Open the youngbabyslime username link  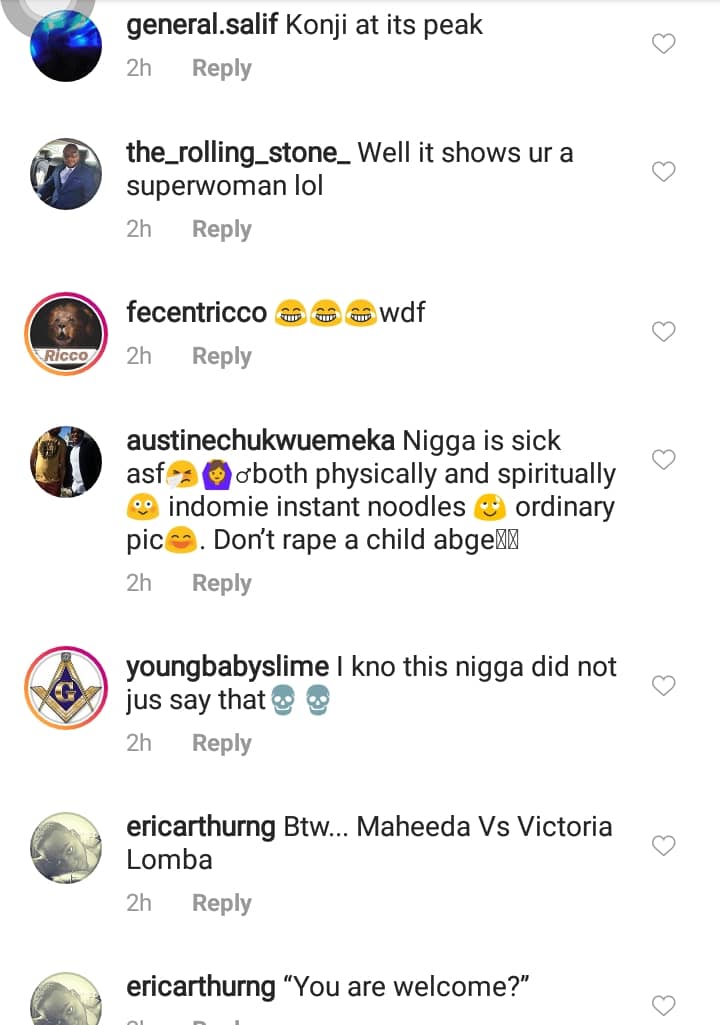(x=227, y=667)
